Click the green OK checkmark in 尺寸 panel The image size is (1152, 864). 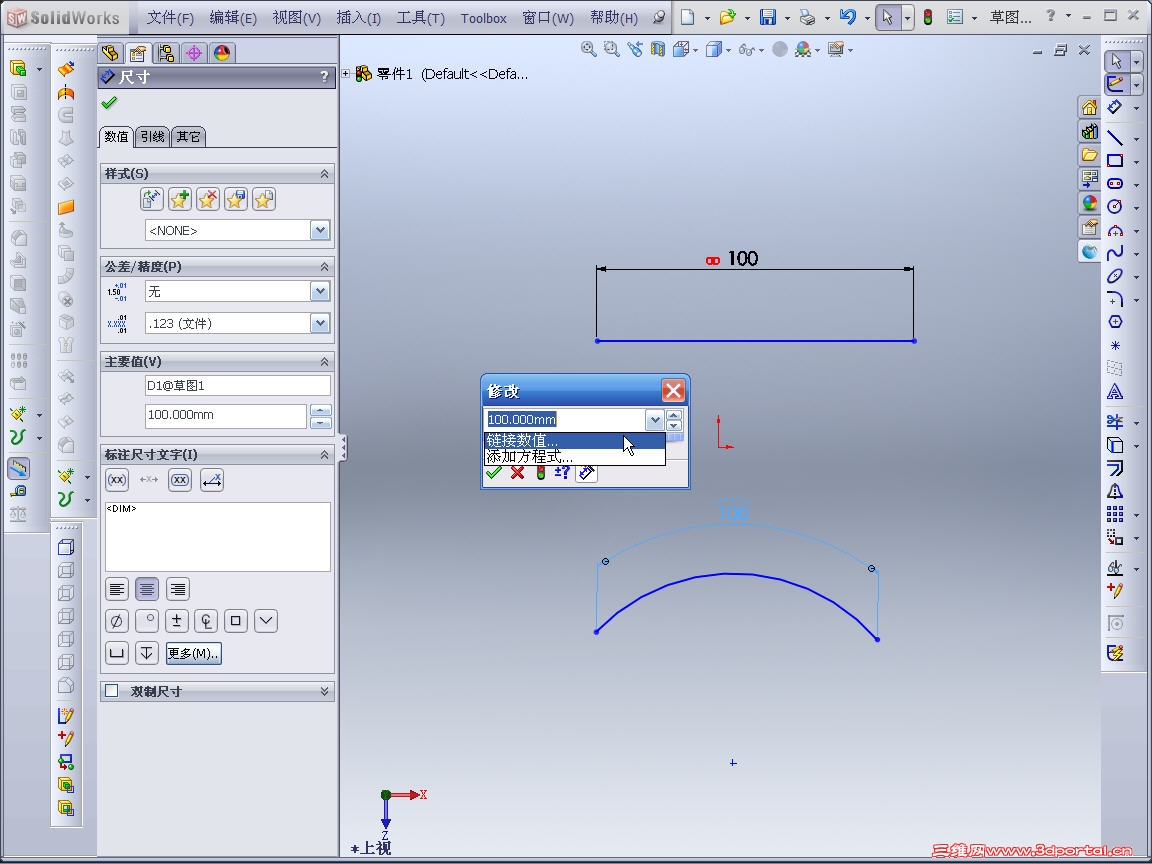[x=109, y=103]
